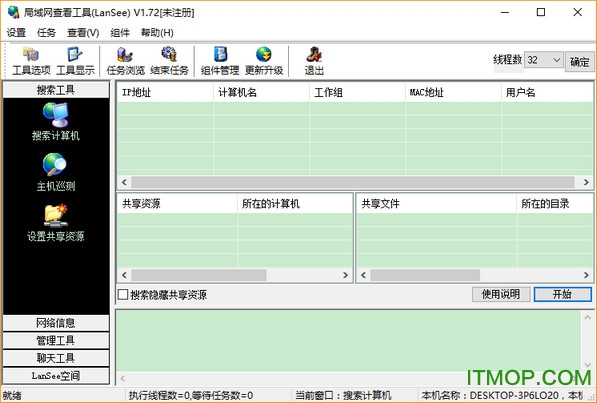Viewport: 597px width, 403px height.
Task: Open the 组件 menu
Action: point(120,33)
